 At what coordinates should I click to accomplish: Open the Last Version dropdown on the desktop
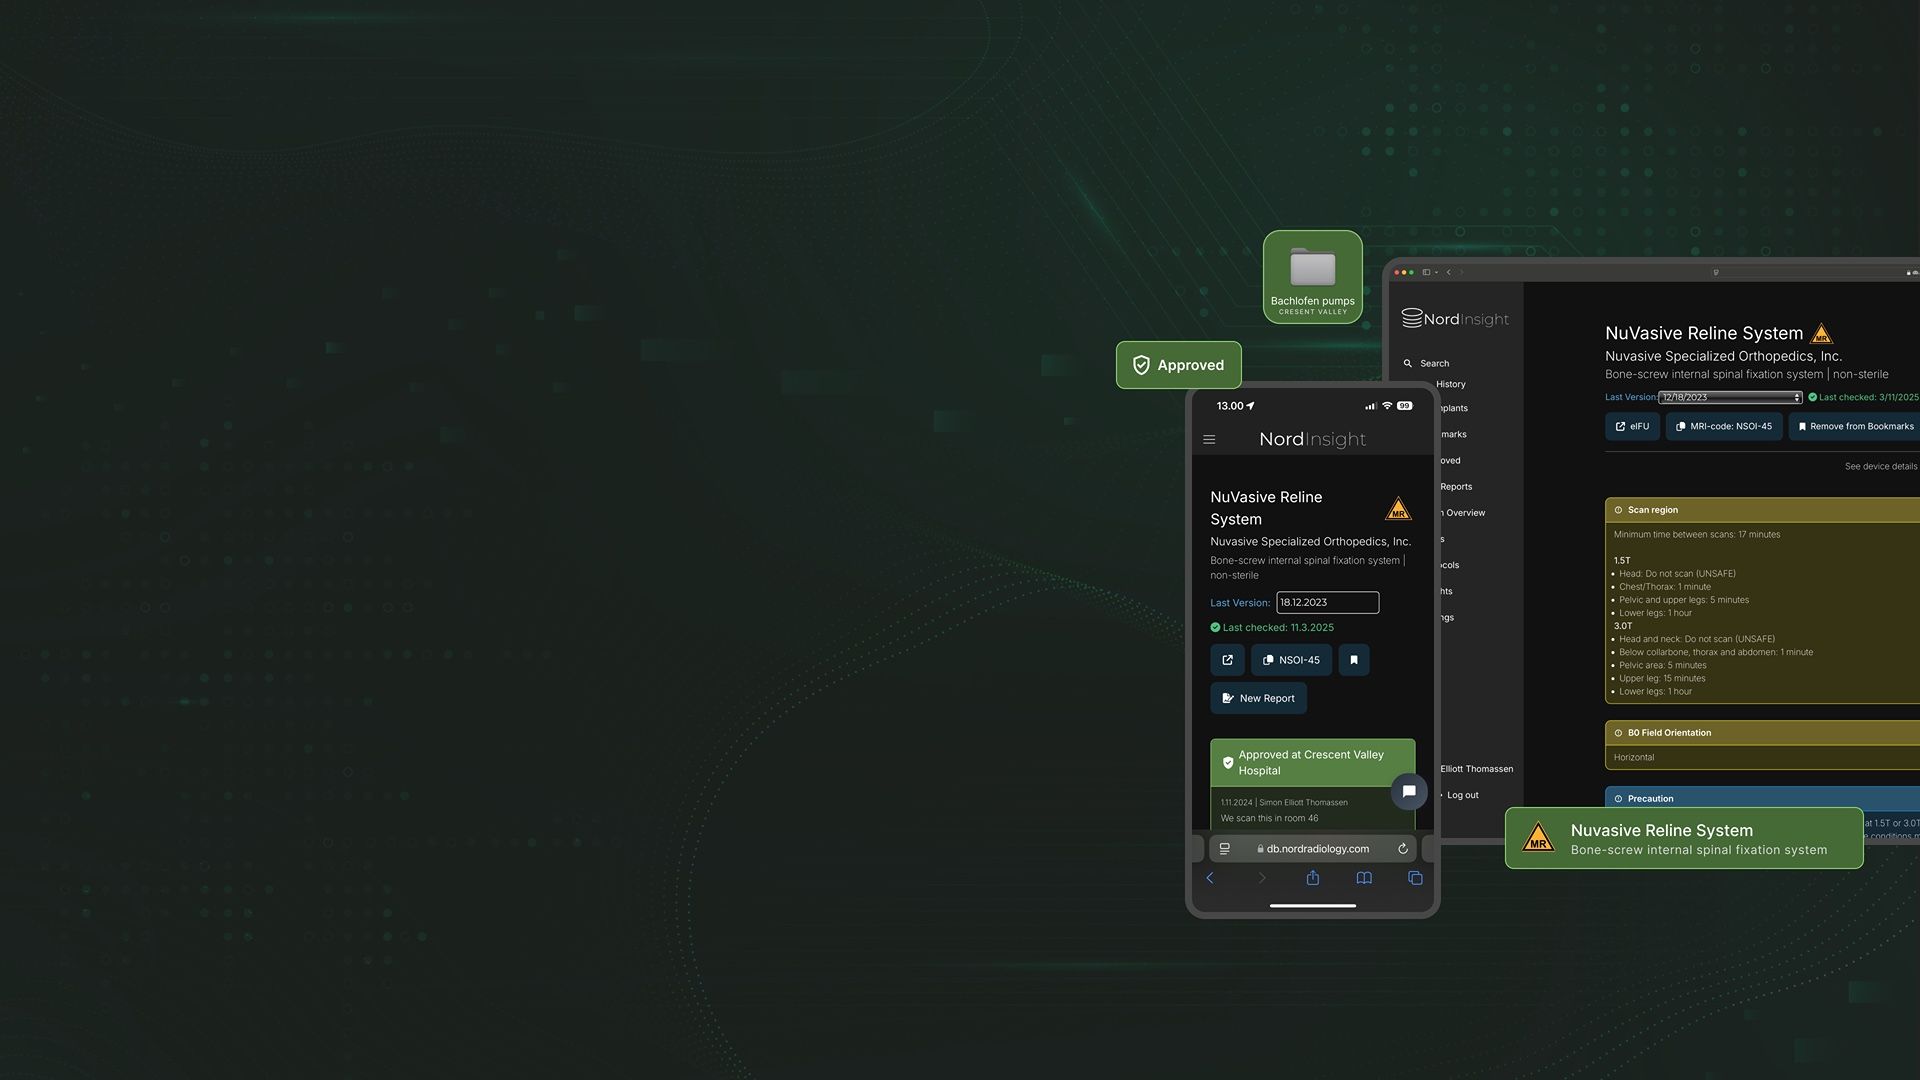point(1730,398)
